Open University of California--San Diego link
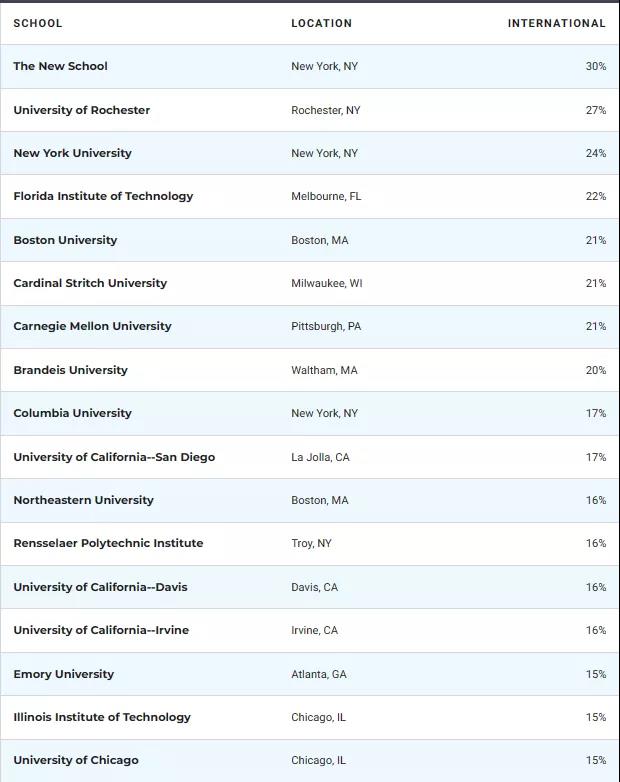This screenshot has width=620, height=782. coord(114,457)
